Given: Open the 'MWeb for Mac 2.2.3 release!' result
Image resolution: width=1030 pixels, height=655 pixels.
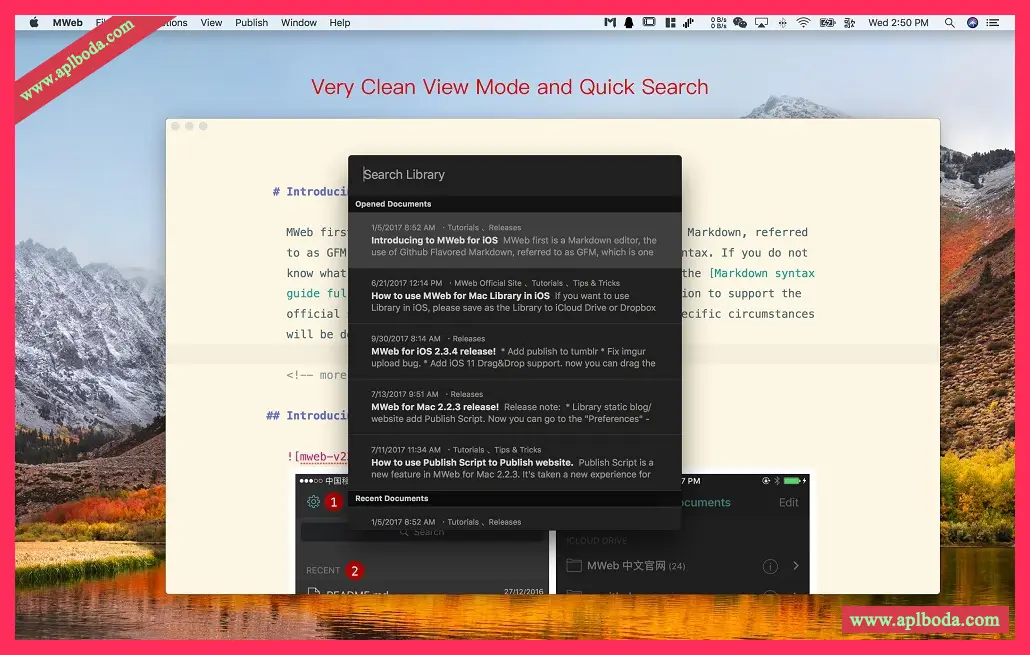Looking at the screenshot, I should pos(514,406).
